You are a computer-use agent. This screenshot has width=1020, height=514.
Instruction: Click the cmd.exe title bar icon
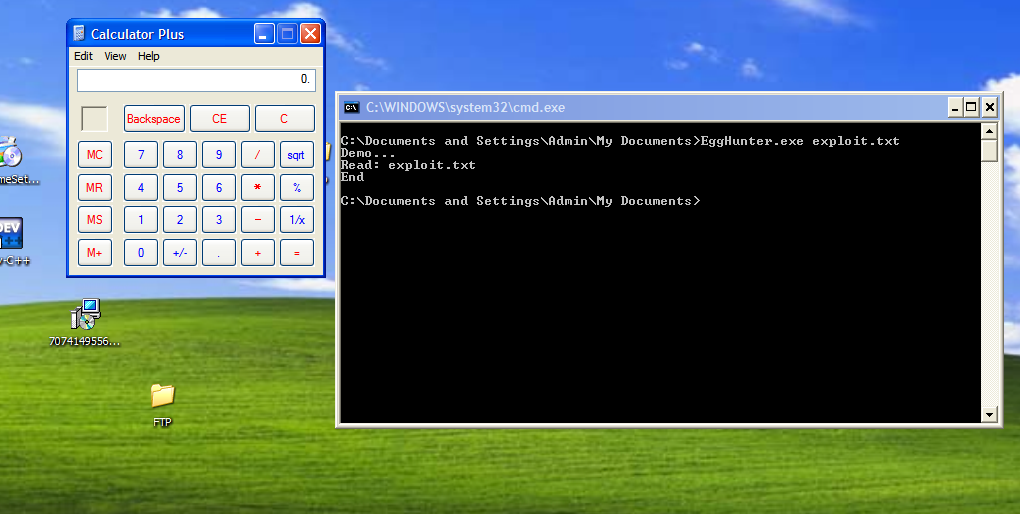352,107
